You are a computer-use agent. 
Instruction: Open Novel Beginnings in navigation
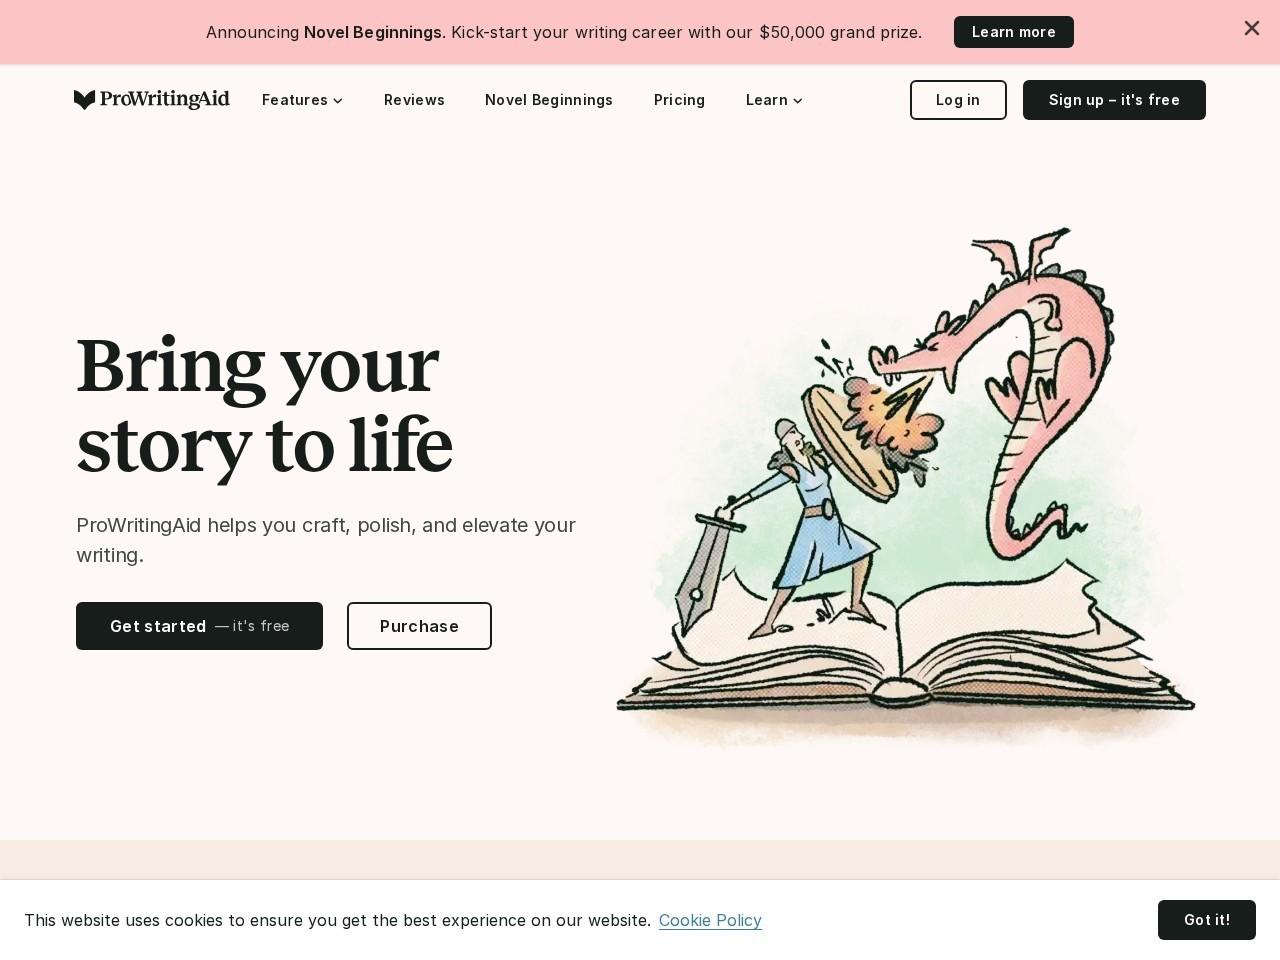tap(549, 100)
